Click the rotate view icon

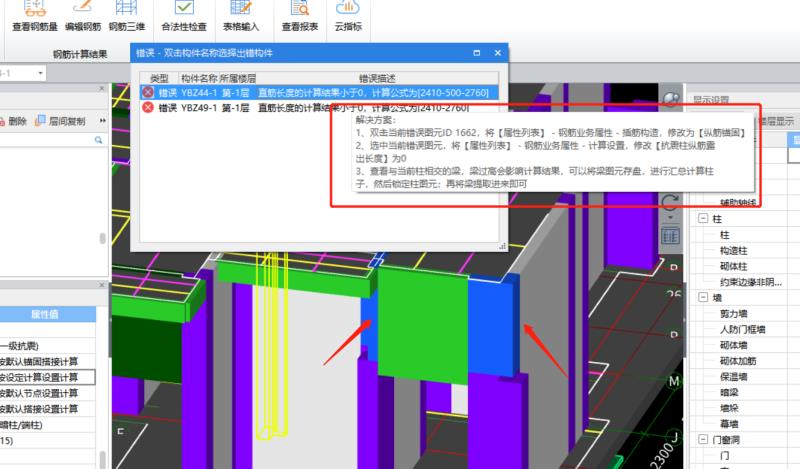tap(669, 203)
